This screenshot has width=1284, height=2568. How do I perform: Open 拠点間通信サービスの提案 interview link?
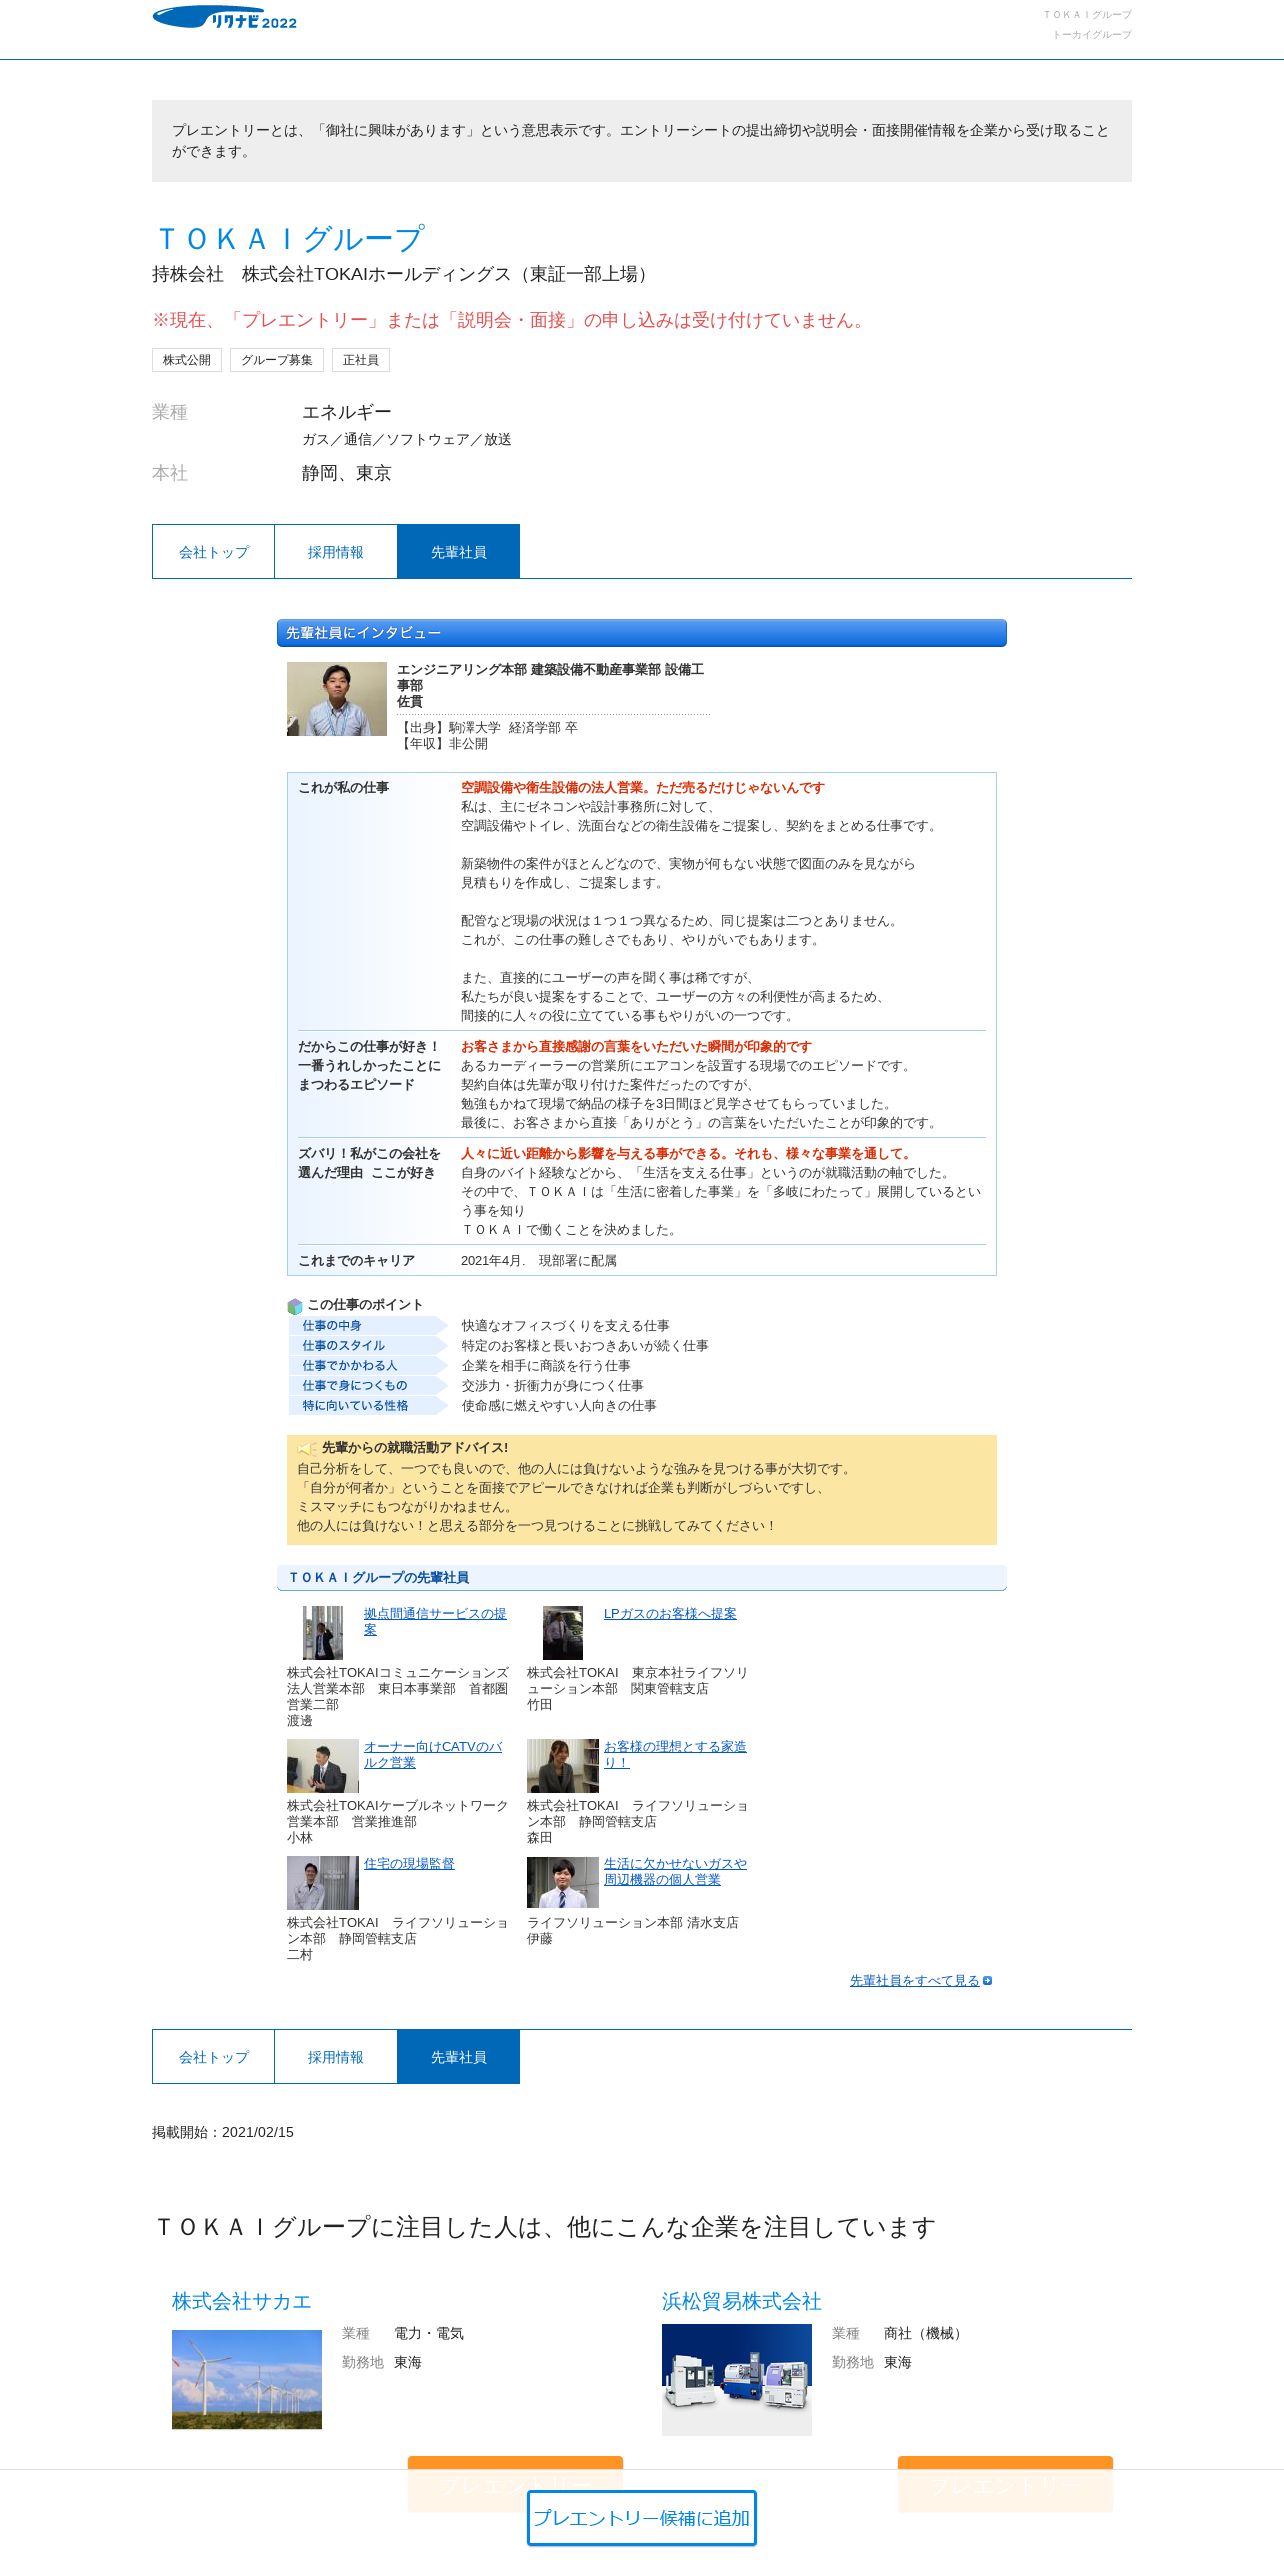(x=435, y=1621)
